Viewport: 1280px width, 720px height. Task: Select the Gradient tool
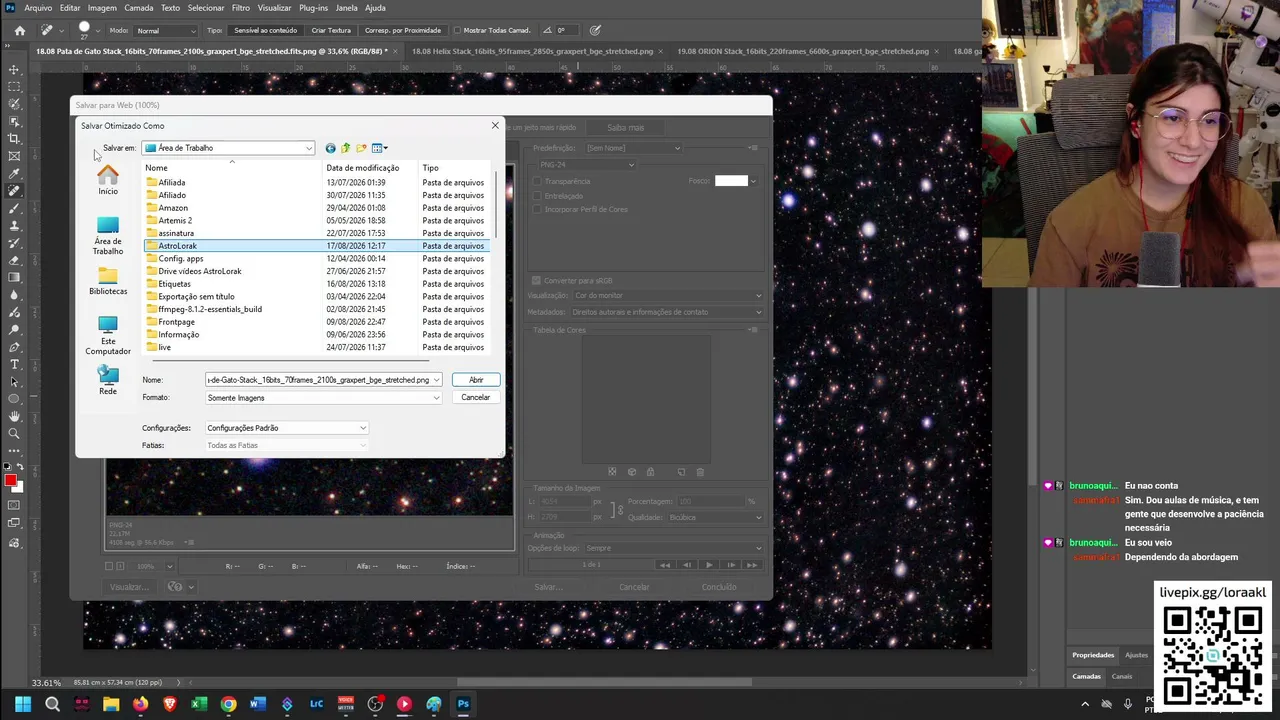[x=14, y=277]
